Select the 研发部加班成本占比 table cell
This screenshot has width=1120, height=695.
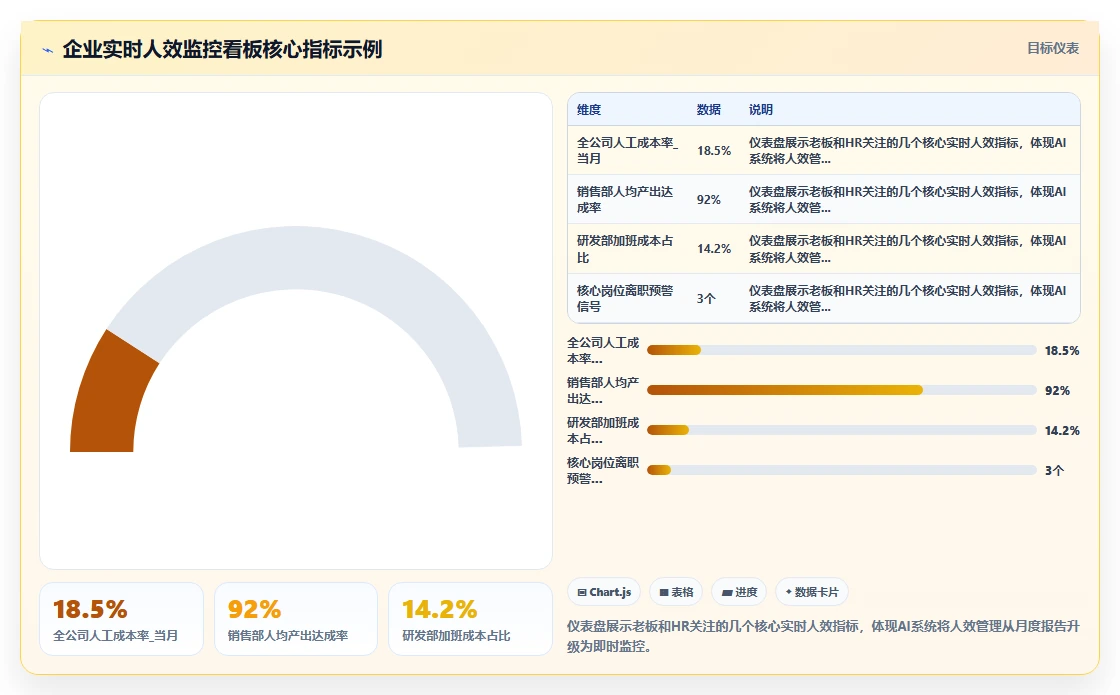(628, 249)
